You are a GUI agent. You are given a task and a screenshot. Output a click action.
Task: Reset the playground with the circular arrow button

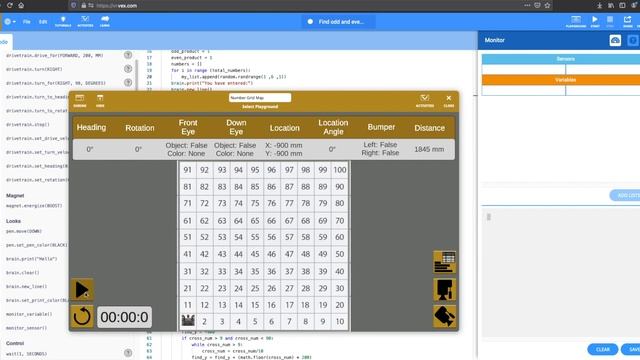[x=82, y=316]
